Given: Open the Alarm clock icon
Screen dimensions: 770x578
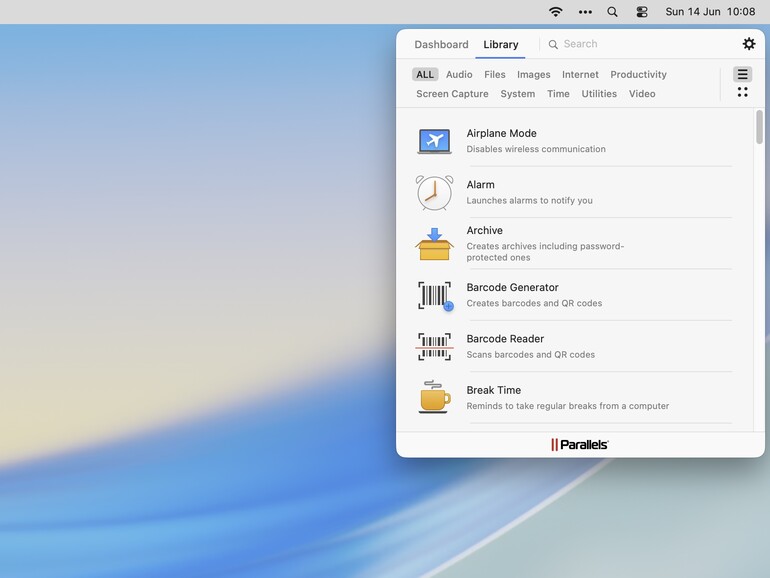Looking at the screenshot, I should tap(435, 193).
